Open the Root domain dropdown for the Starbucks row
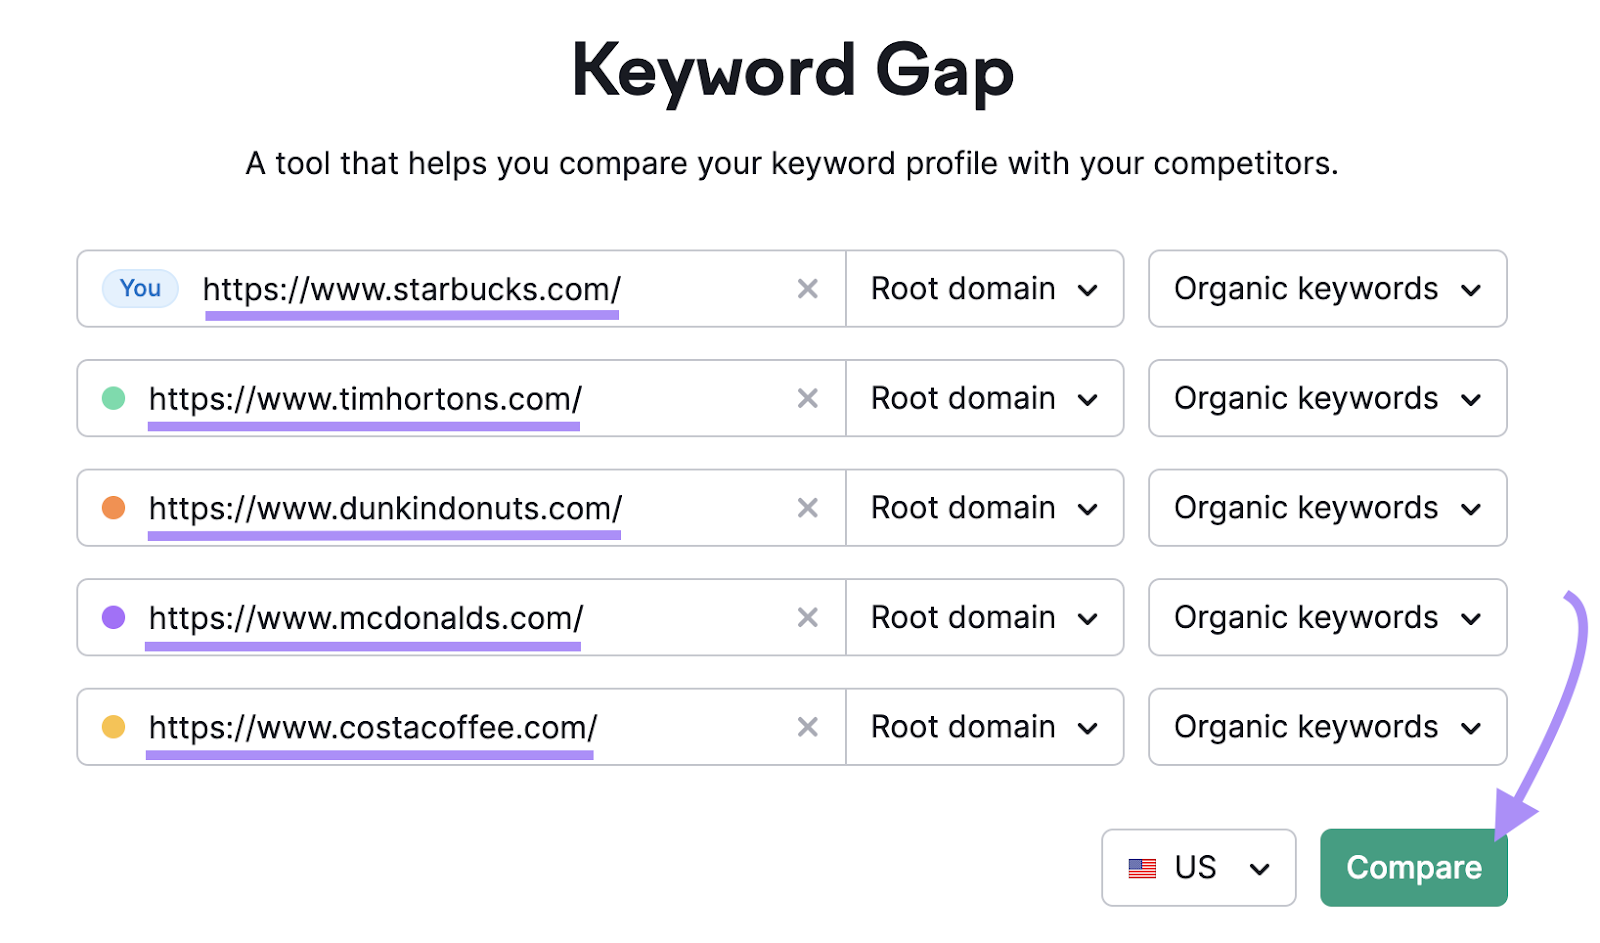Viewport: 1600px width, 943px height. coord(985,289)
